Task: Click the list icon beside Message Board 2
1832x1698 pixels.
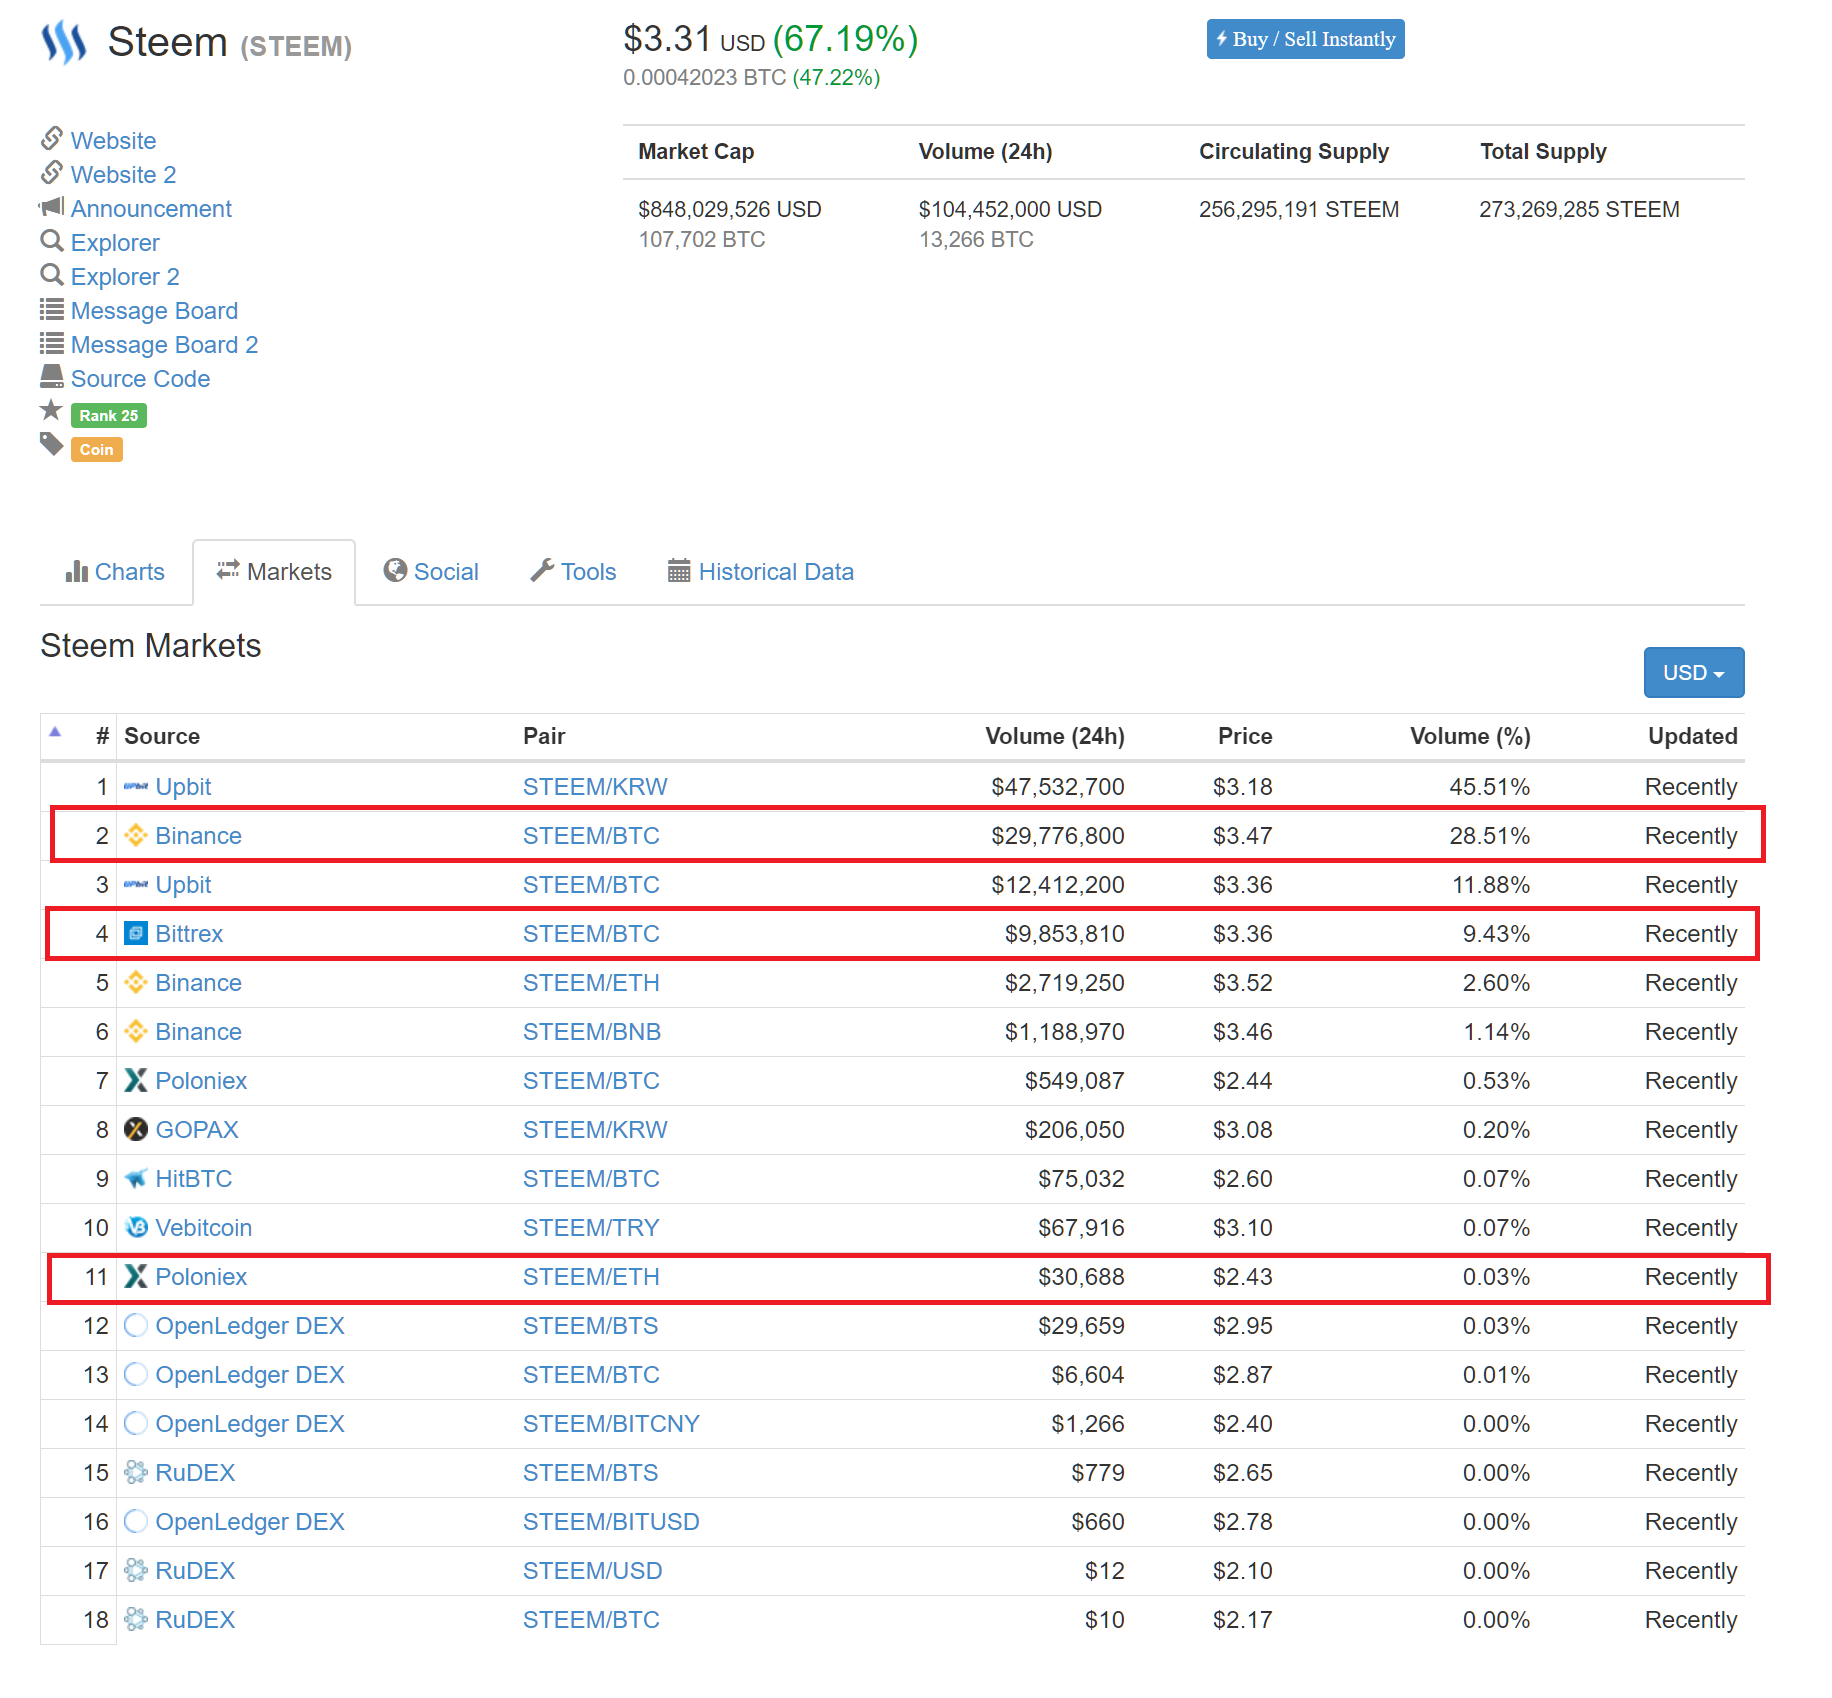Action: [52, 343]
